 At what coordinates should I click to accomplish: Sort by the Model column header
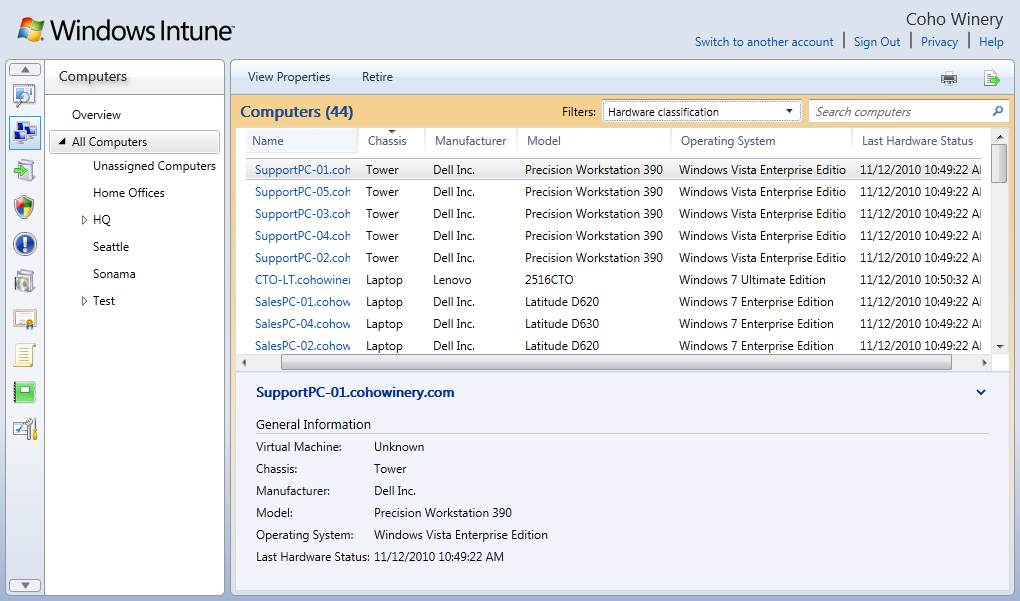[x=594, y=140]
